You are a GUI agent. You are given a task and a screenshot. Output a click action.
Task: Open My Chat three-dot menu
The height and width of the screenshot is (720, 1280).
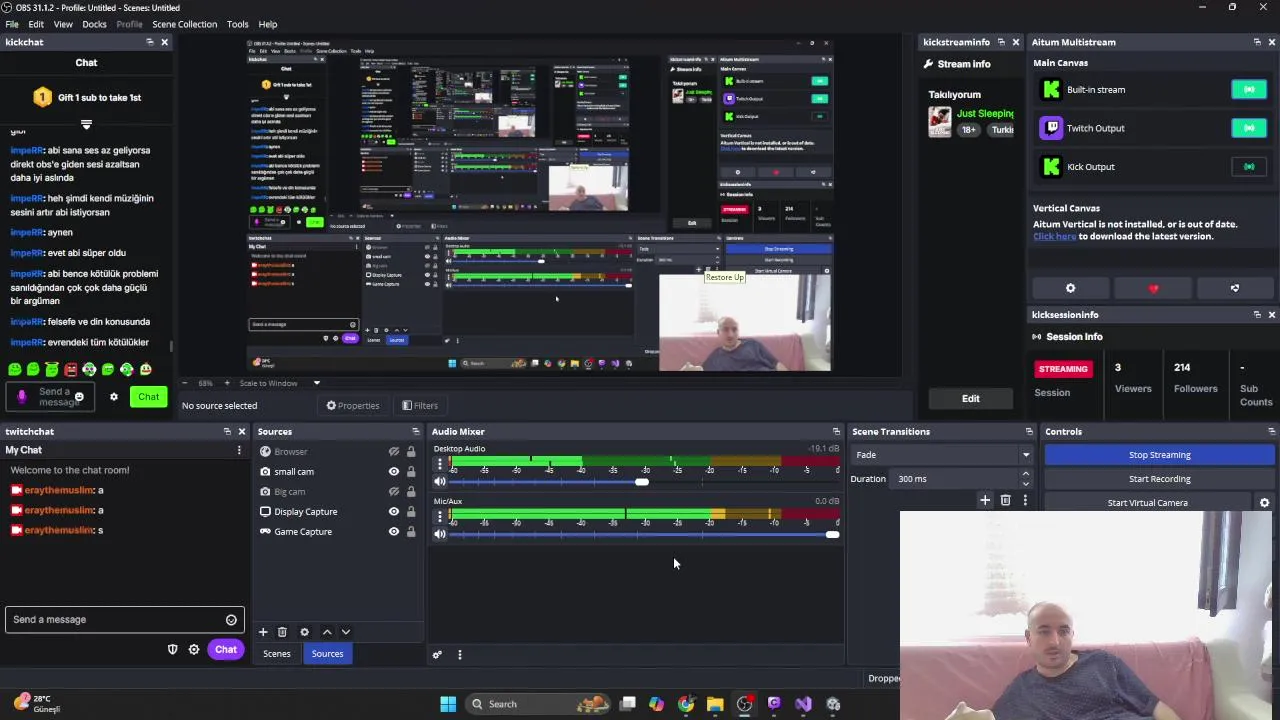tap(239, 450)
